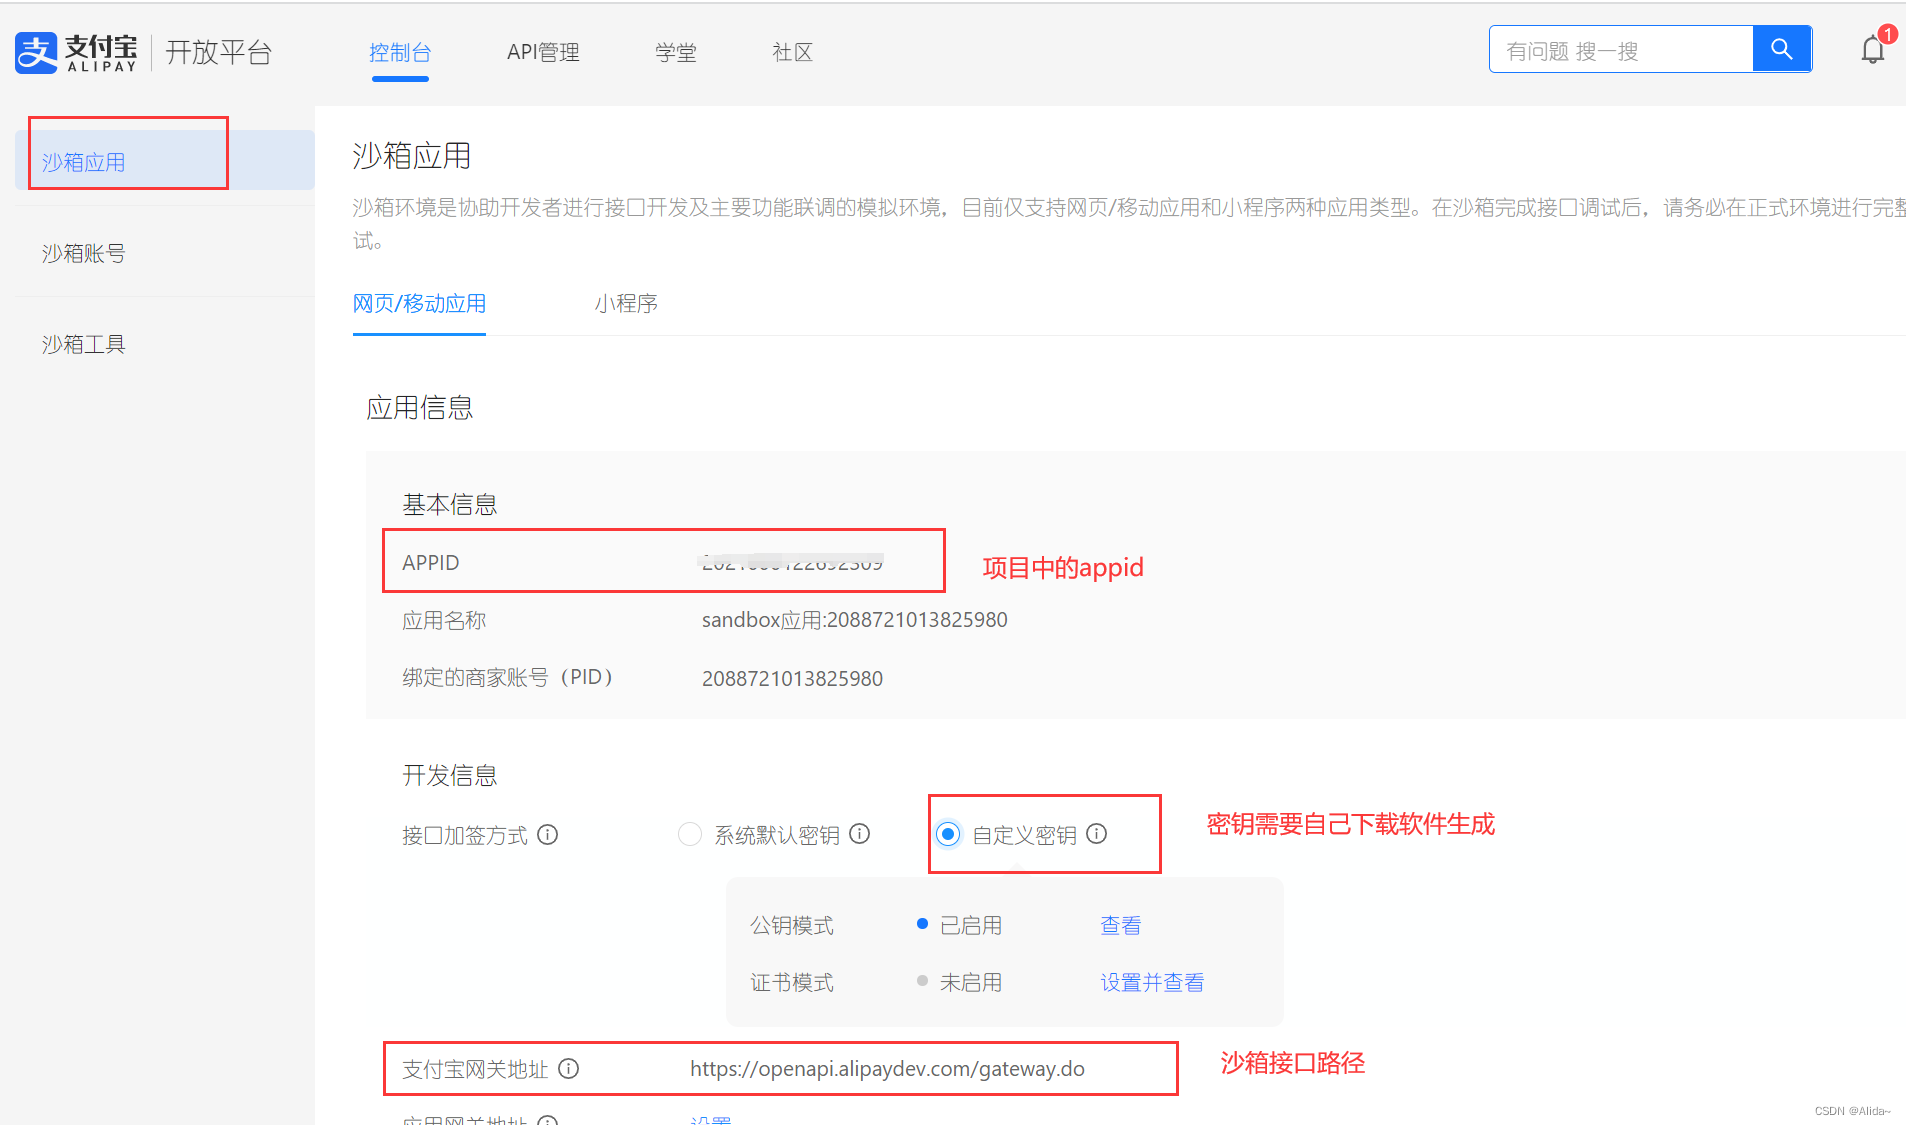Click the 已启用 status text

971,925
